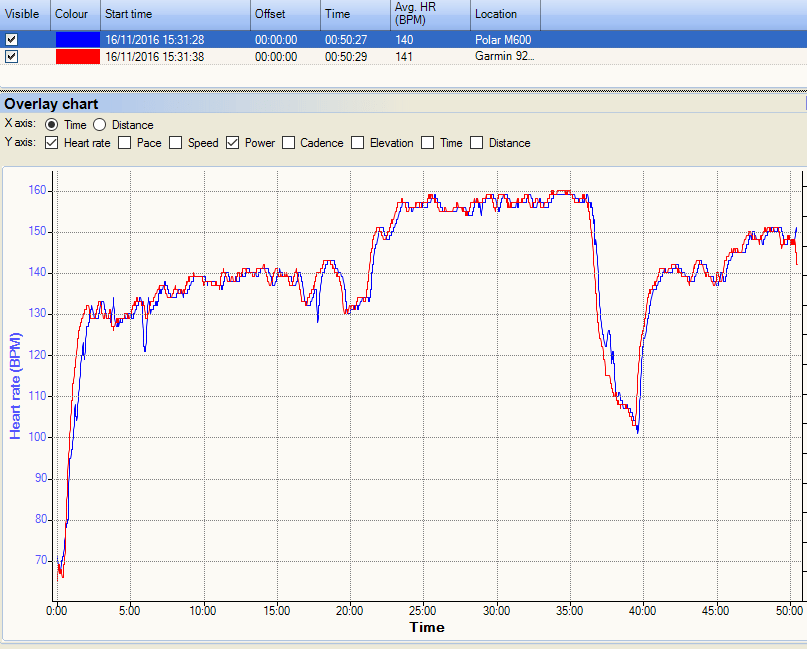Enable Cadence Y axis checkbox
The height and width of the screenshot is (649, 807).
coord(288,143)
